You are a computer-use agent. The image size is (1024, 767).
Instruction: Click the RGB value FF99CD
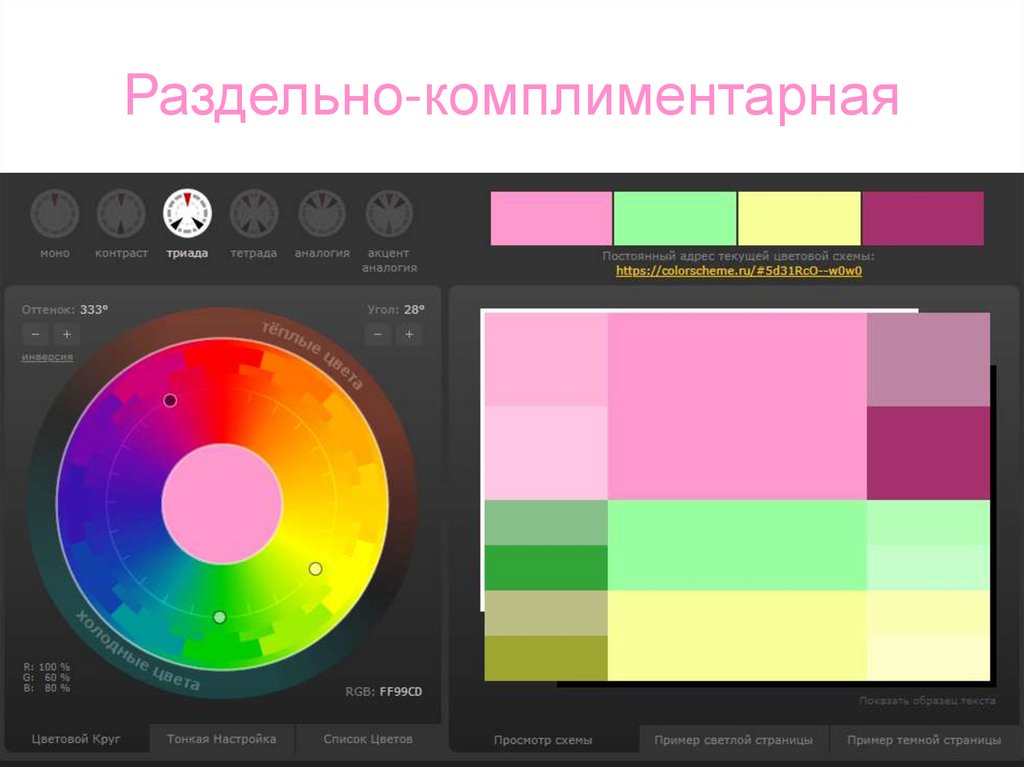point(401,692)
